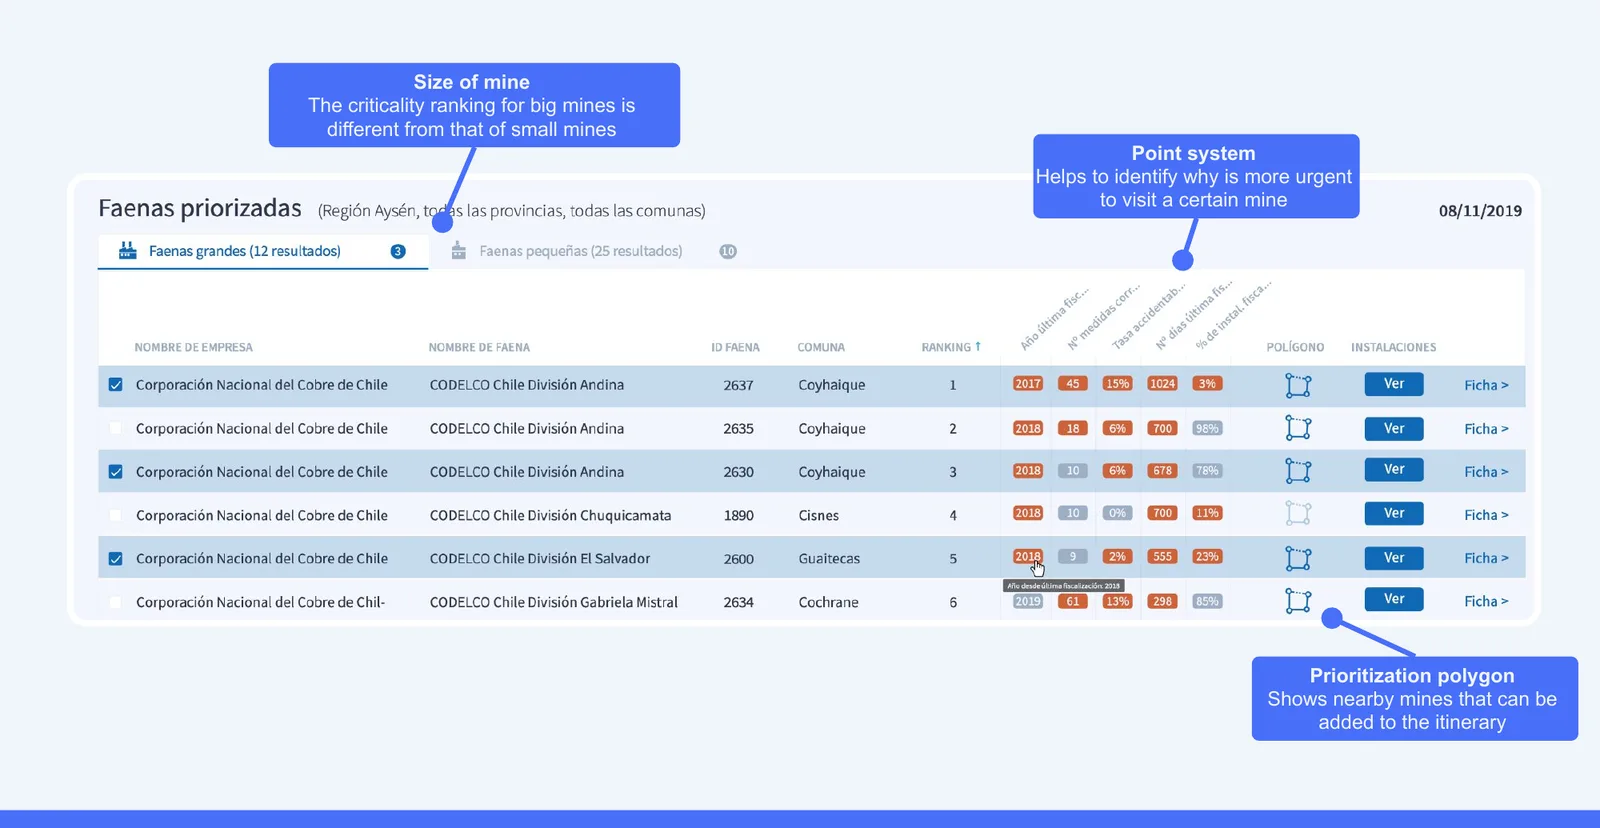Click Ver button for faena 1890
The width and height of the screenshot is (1600, 828).
(1394, 513)
